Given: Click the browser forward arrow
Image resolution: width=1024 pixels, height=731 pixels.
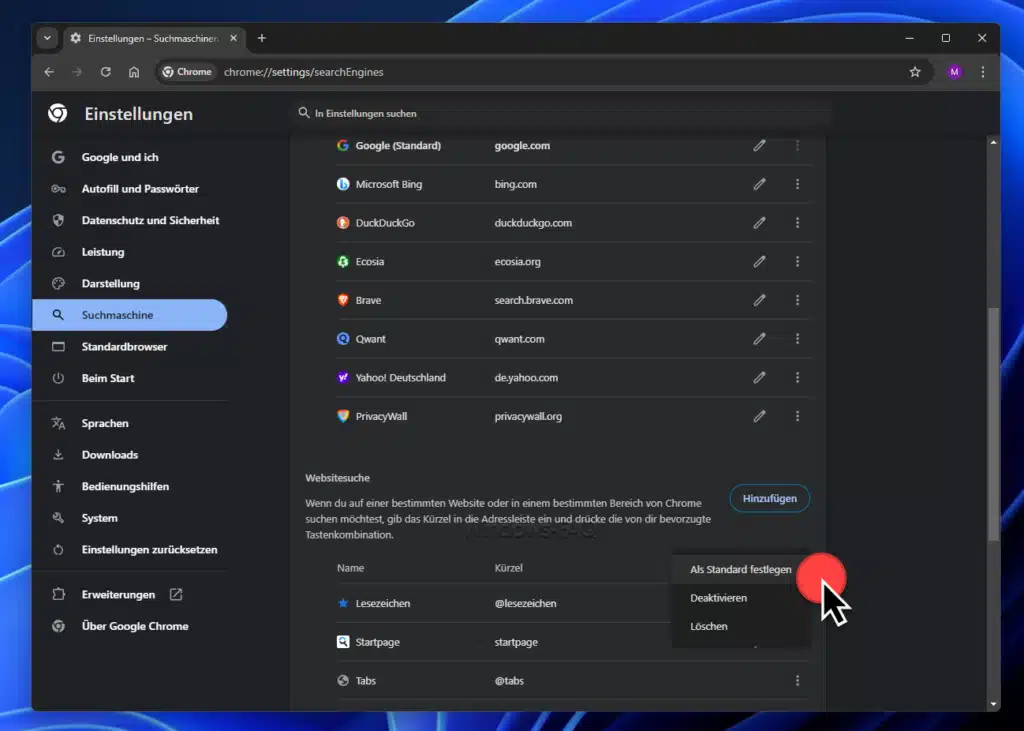Looking at the screenshot, I should [77, 72].
